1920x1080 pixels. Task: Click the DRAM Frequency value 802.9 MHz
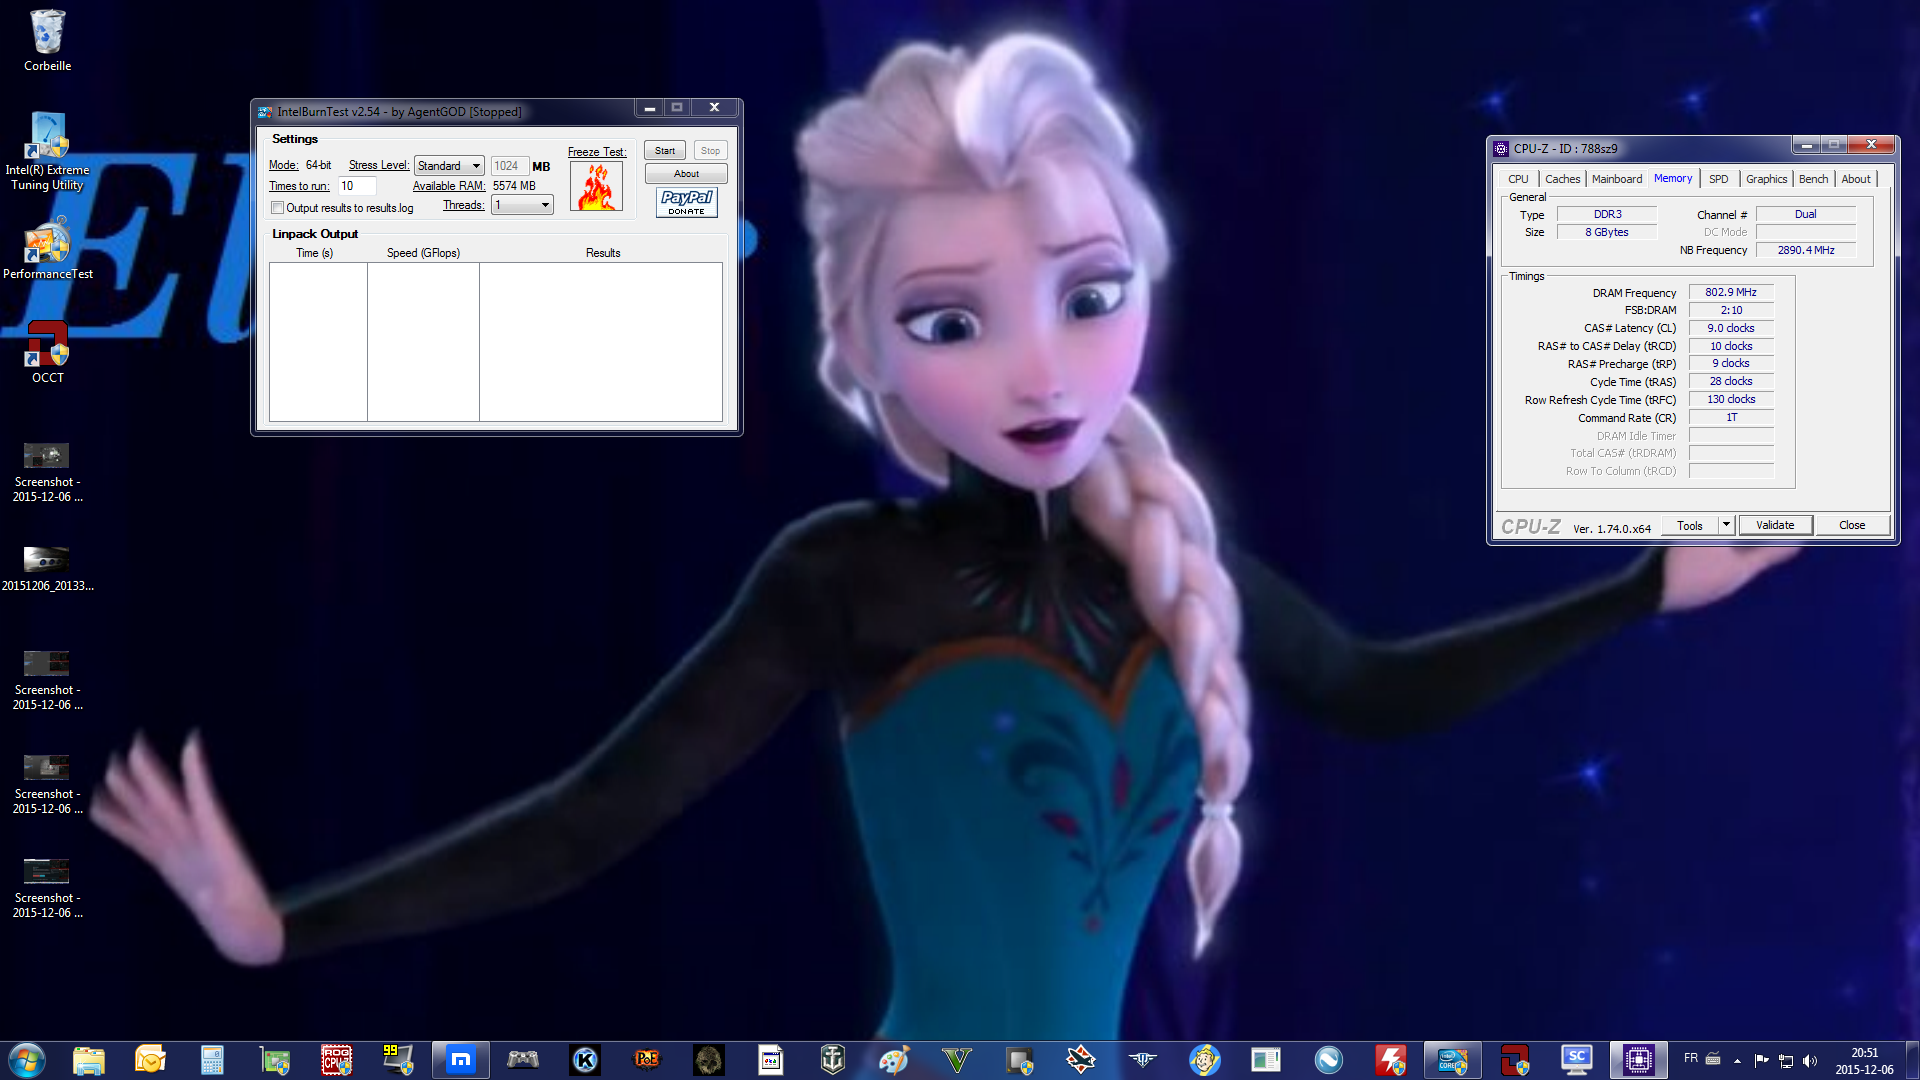1731,292
